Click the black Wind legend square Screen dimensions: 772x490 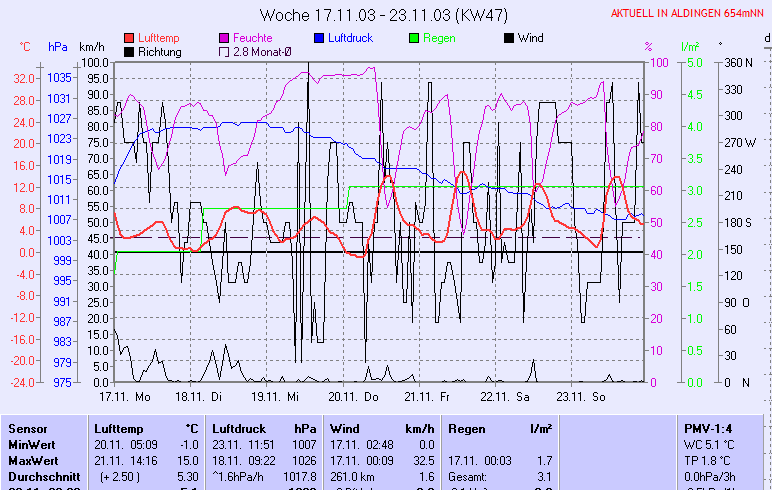(x=509, y=38)
